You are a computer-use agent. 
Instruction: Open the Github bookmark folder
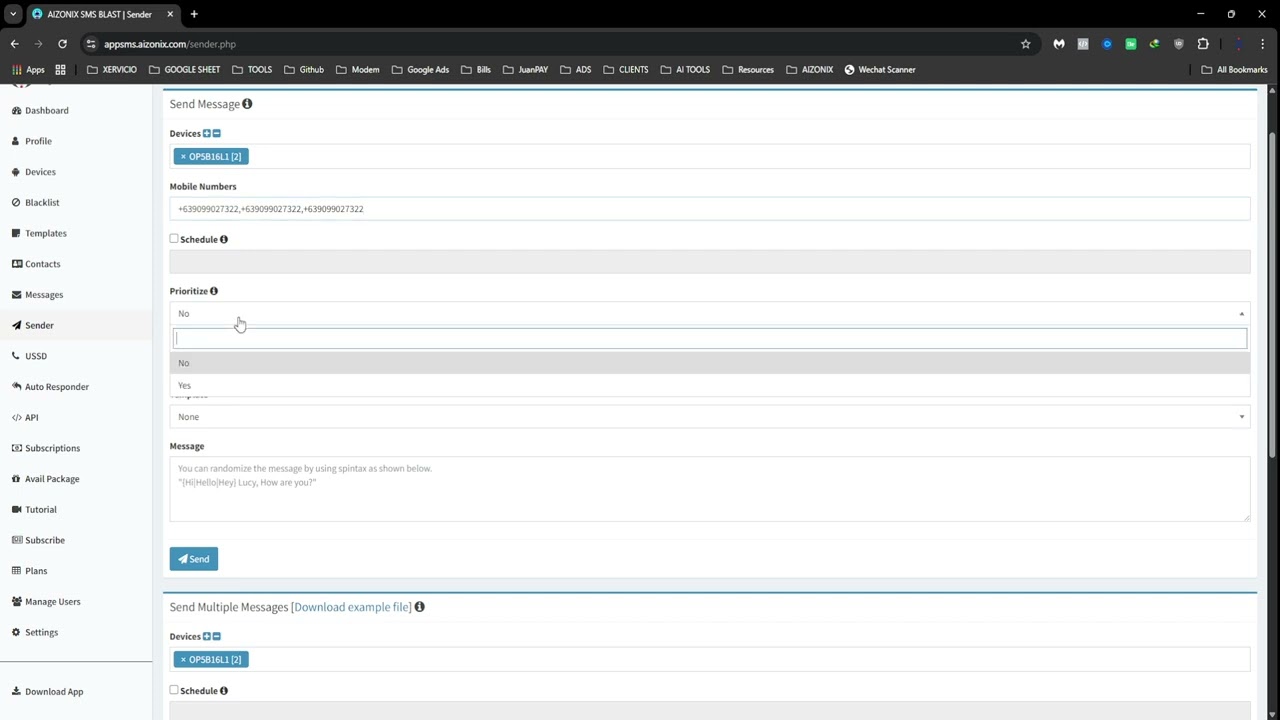[304, 70]
